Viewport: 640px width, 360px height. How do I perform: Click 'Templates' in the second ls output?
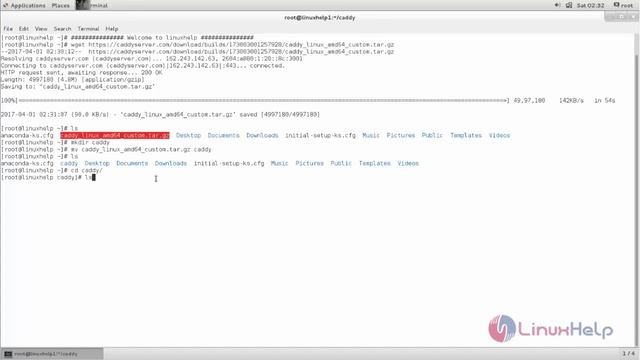point(374,163)
